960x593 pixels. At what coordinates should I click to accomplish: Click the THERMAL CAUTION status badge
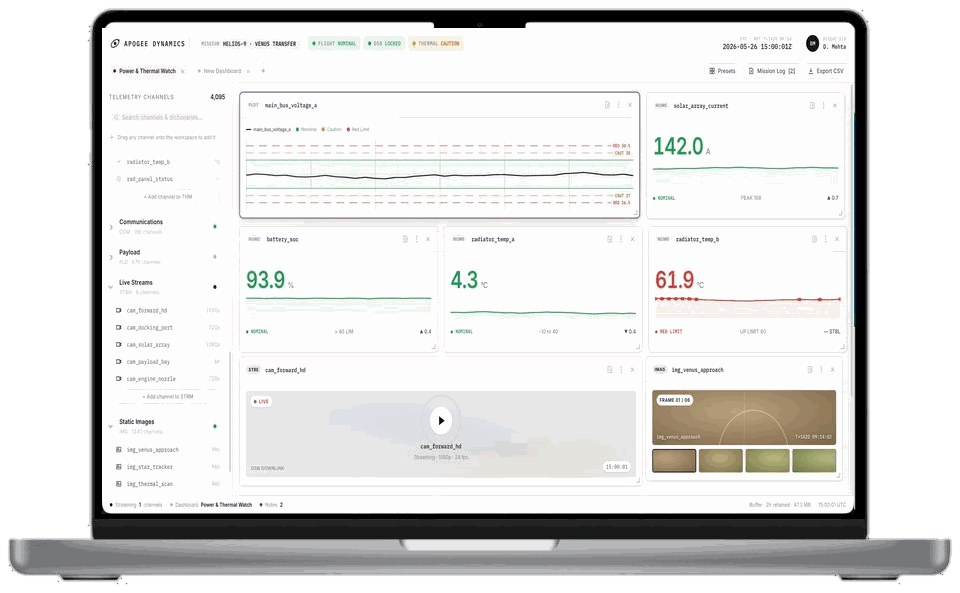pos(436,43)
